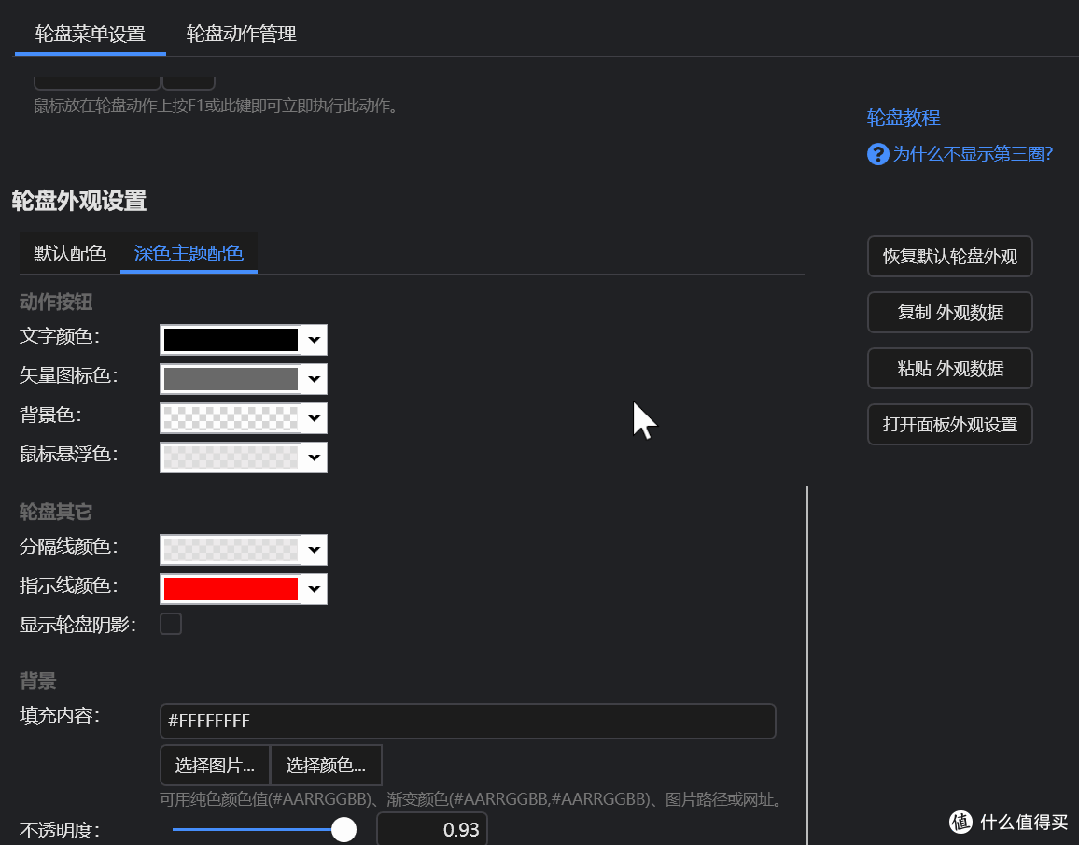
Task: Click the 填充内容 field with #FFFFFFFF
Action: [x=468, y=720]
